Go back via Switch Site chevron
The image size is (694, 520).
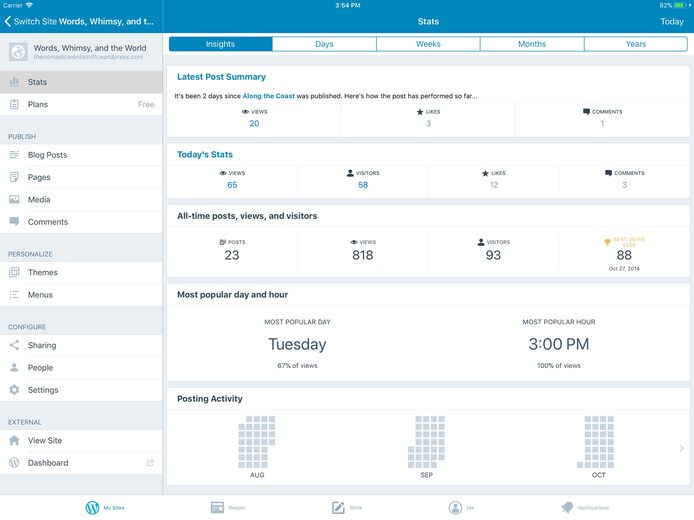[8, 21]
